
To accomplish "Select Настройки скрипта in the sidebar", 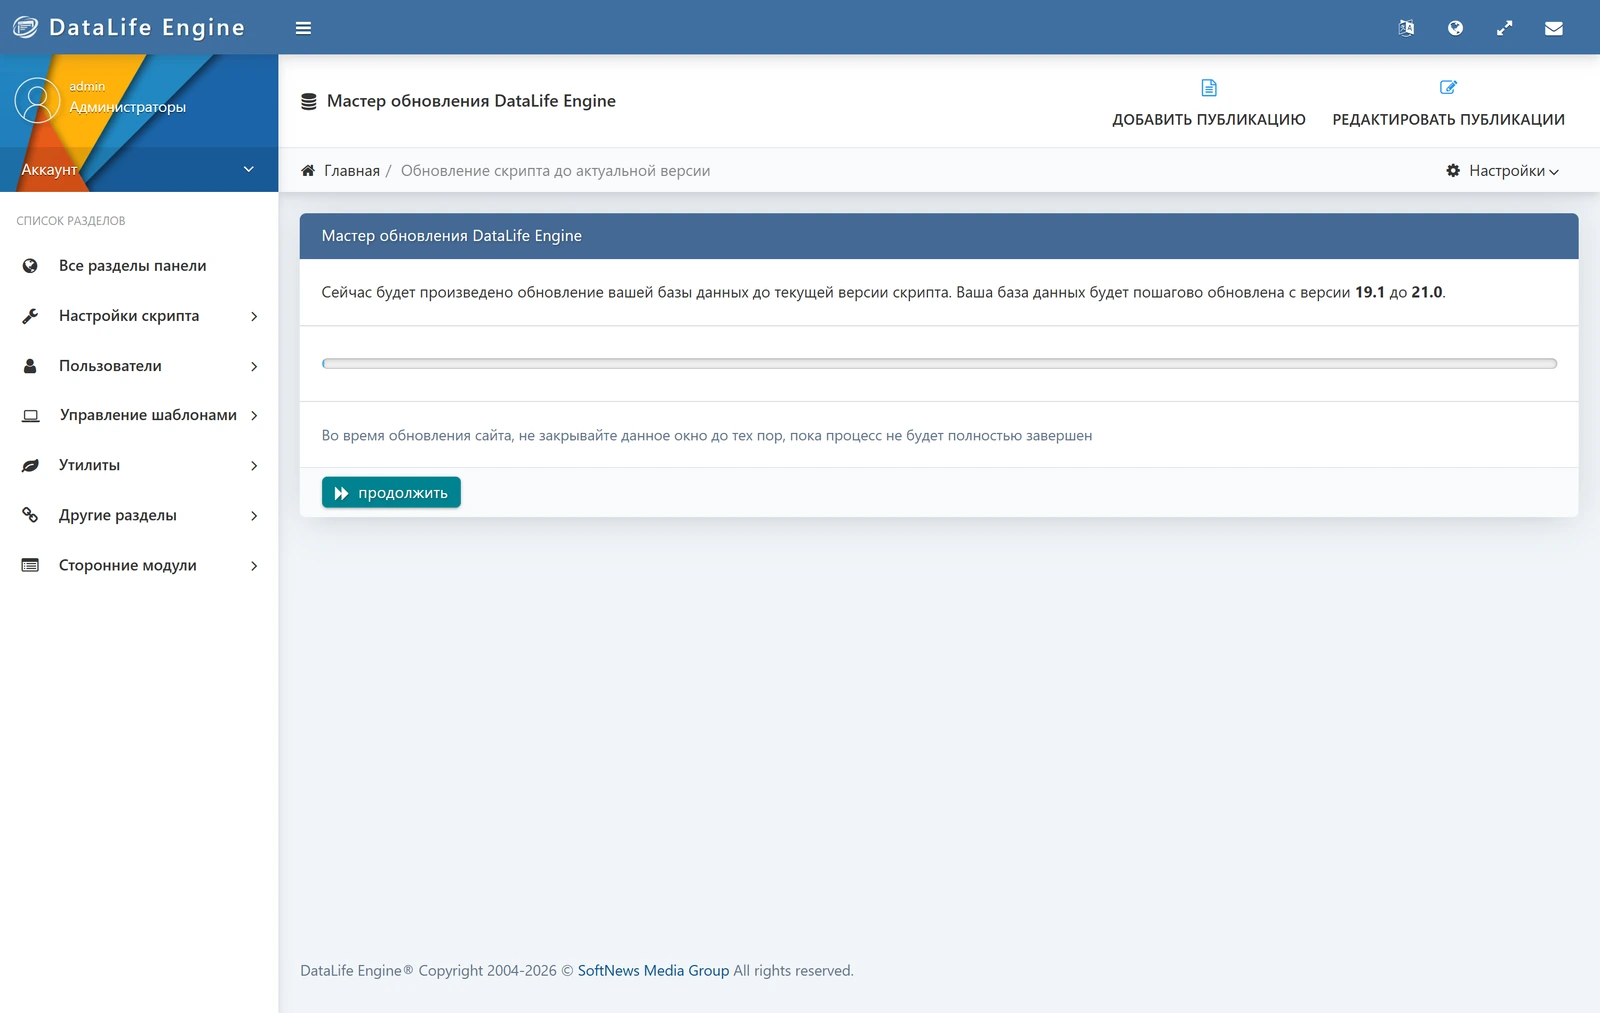I will pos(139,316).
